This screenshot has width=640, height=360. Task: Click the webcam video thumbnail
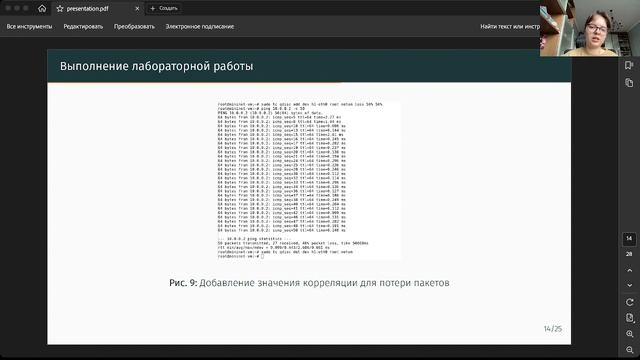click(589, 28)
